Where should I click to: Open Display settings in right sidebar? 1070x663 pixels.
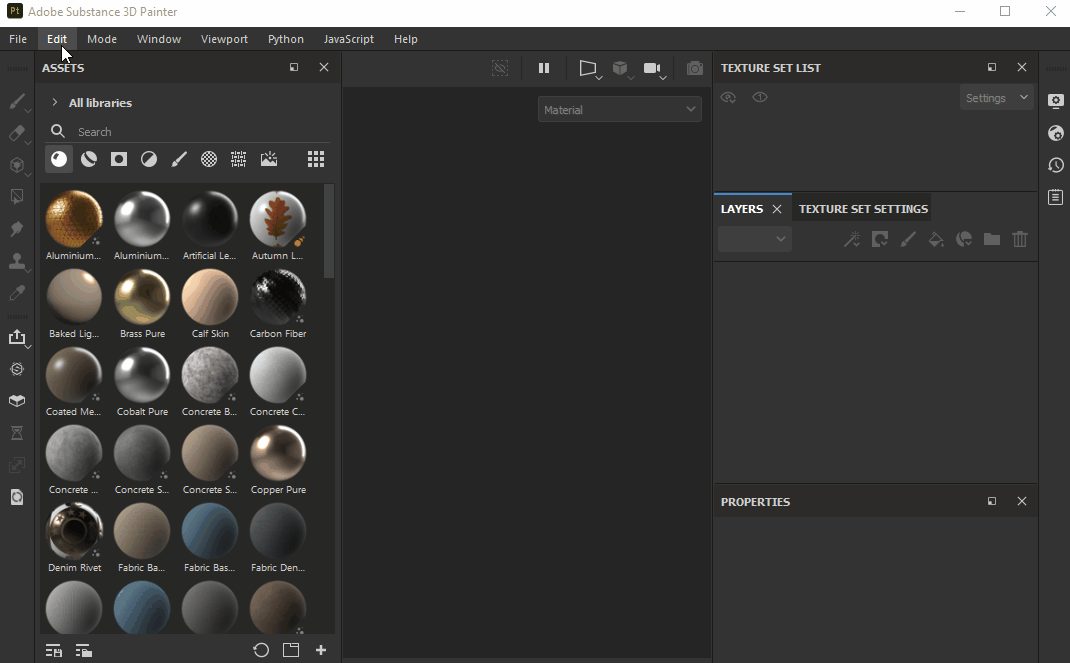pyautogui.click(x=1056, y=100)
